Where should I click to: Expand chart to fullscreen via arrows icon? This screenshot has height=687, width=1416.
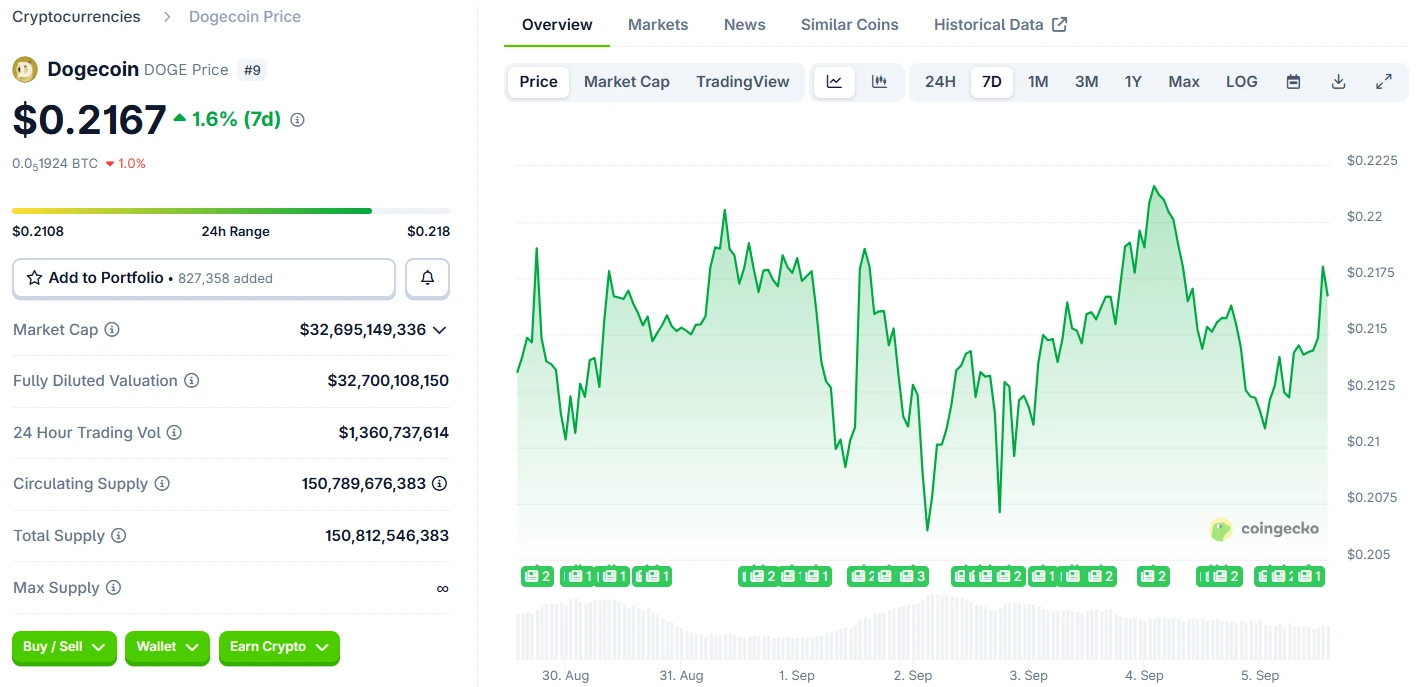(x=1384, y=81)
